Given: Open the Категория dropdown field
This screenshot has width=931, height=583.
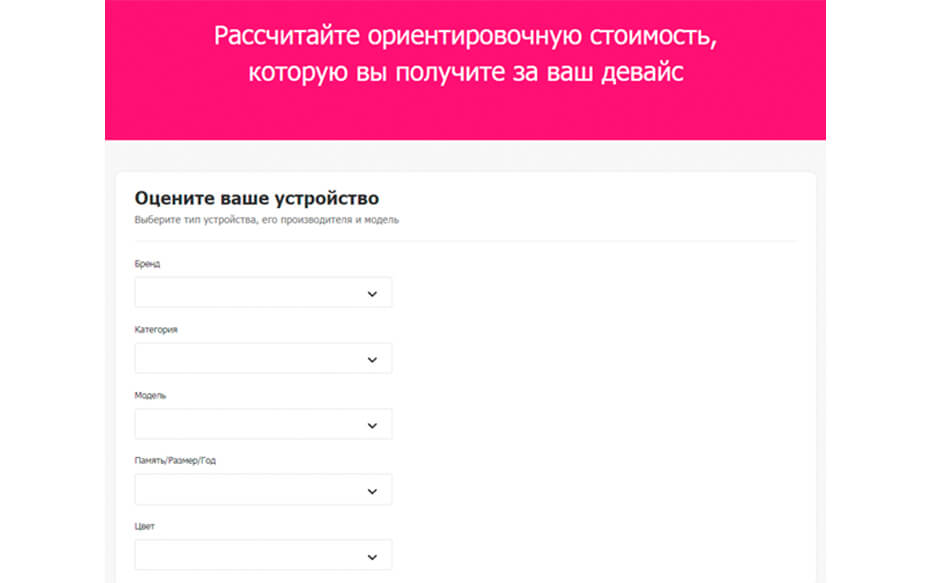Looking at the screenshot, I should pos(263,359).
